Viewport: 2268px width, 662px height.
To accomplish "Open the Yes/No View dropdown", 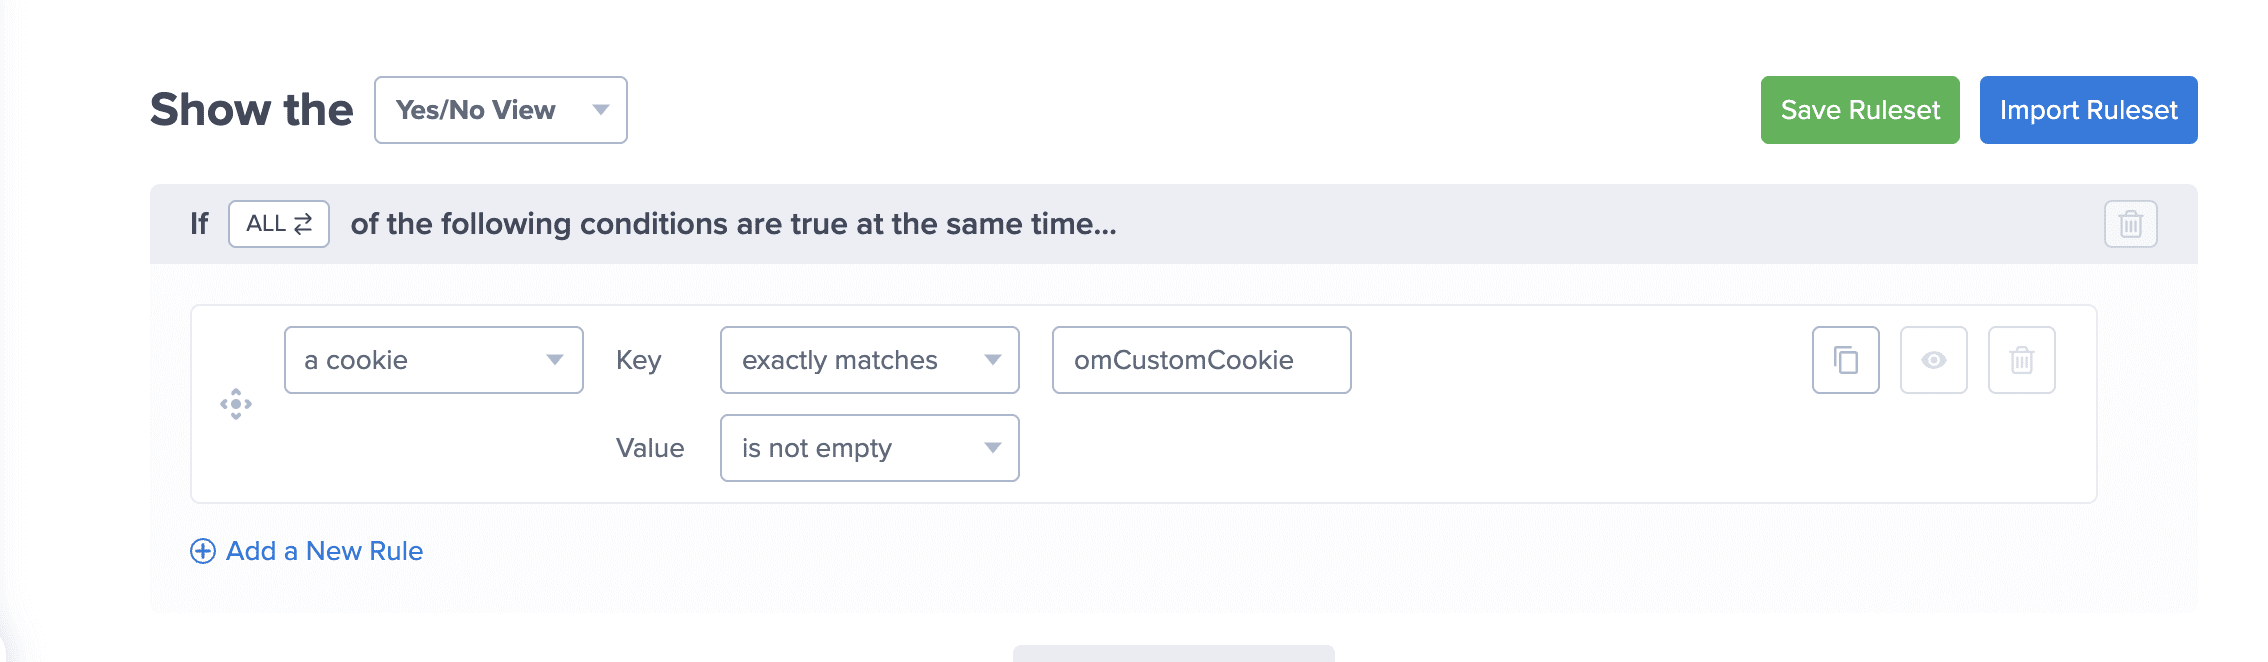I will (x=500, y=111).
